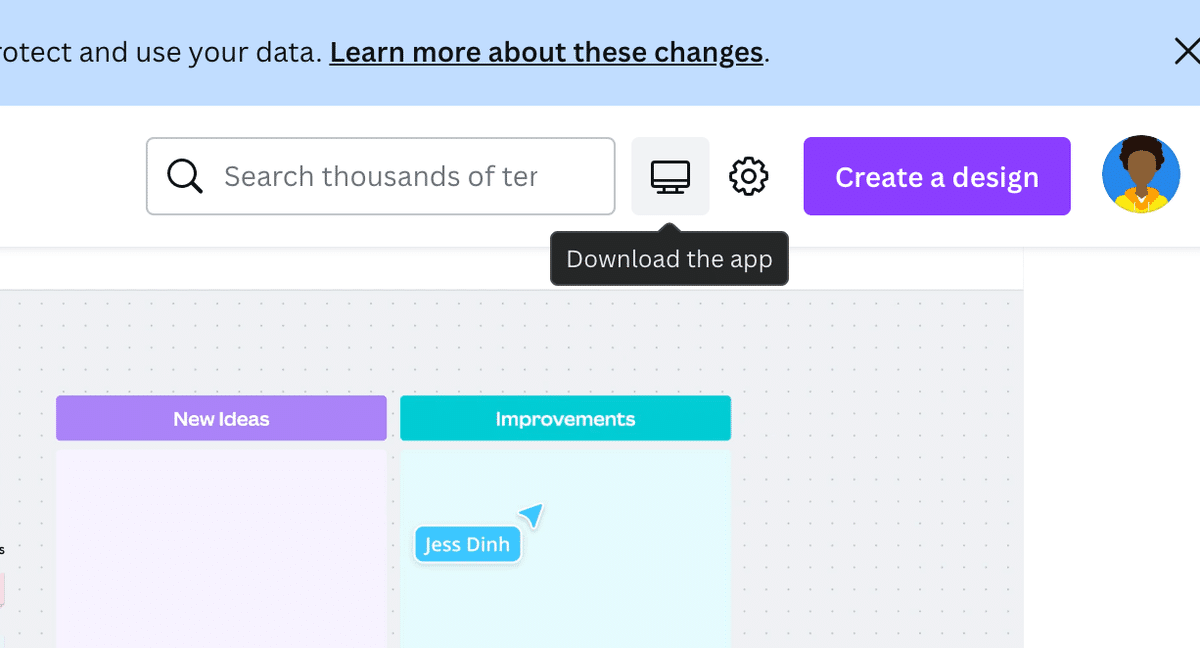Click the white header area left of search

point(70,177)
